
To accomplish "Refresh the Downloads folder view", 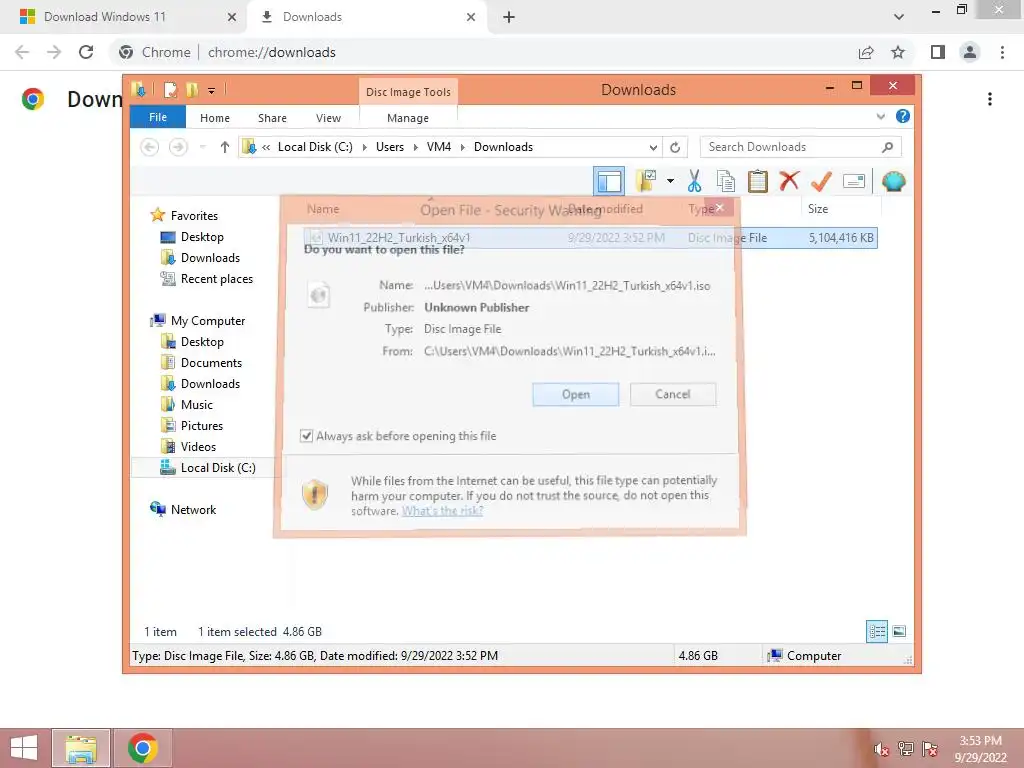I will click(x=675, y=147).
